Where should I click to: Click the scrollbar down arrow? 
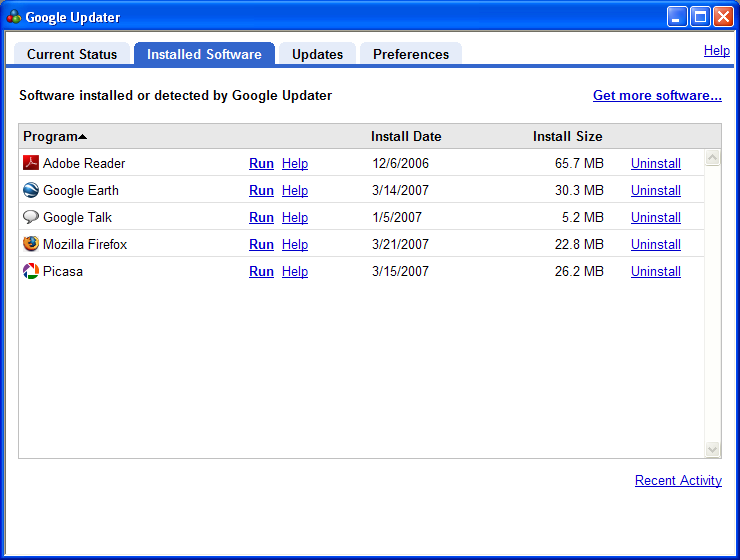click(x=712, y=450)
